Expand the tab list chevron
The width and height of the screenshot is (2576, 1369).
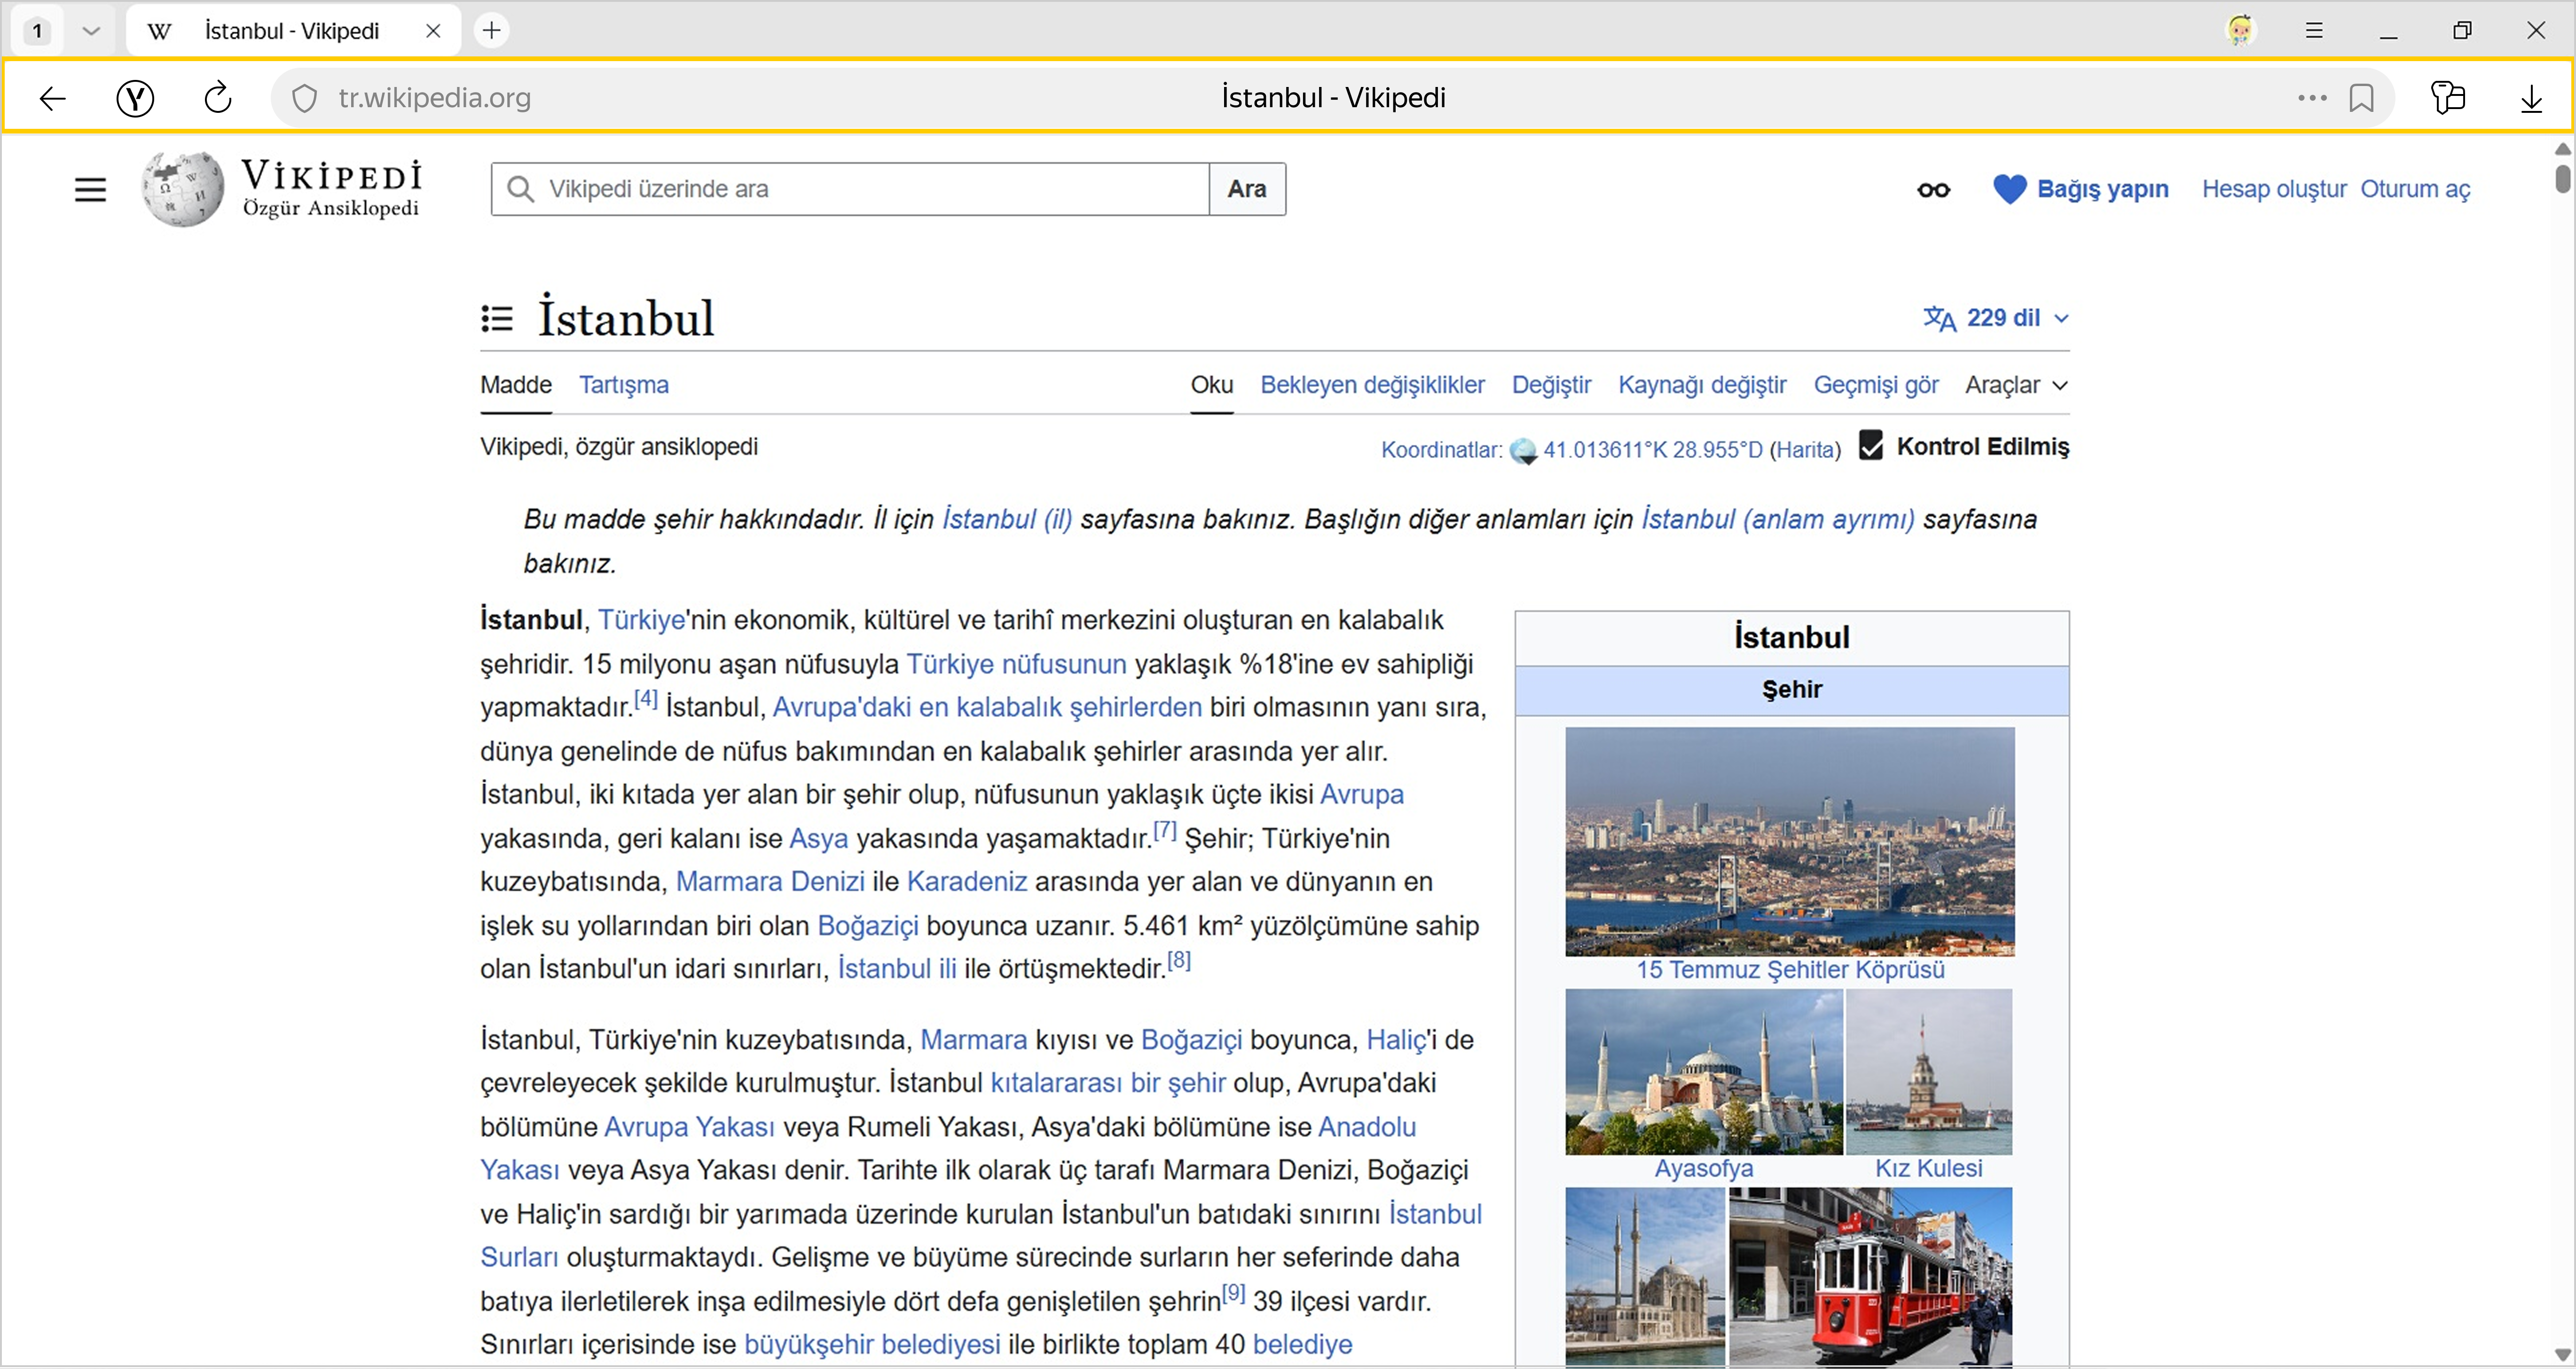coord(91,31)
